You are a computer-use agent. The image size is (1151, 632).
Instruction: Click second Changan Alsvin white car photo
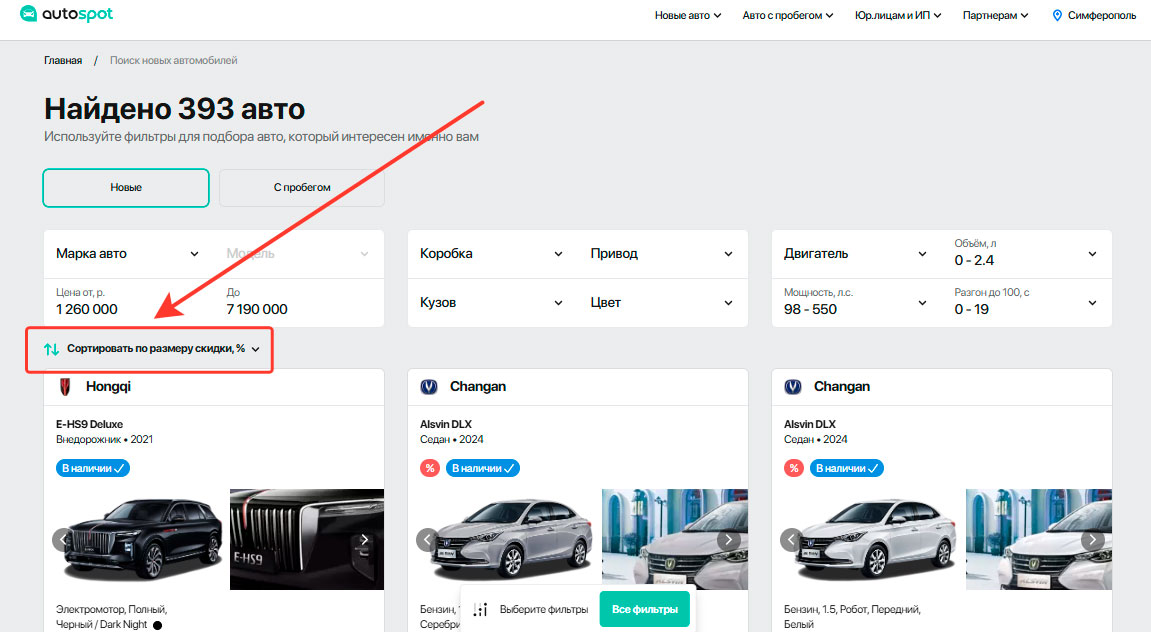(x=874, y=540)
